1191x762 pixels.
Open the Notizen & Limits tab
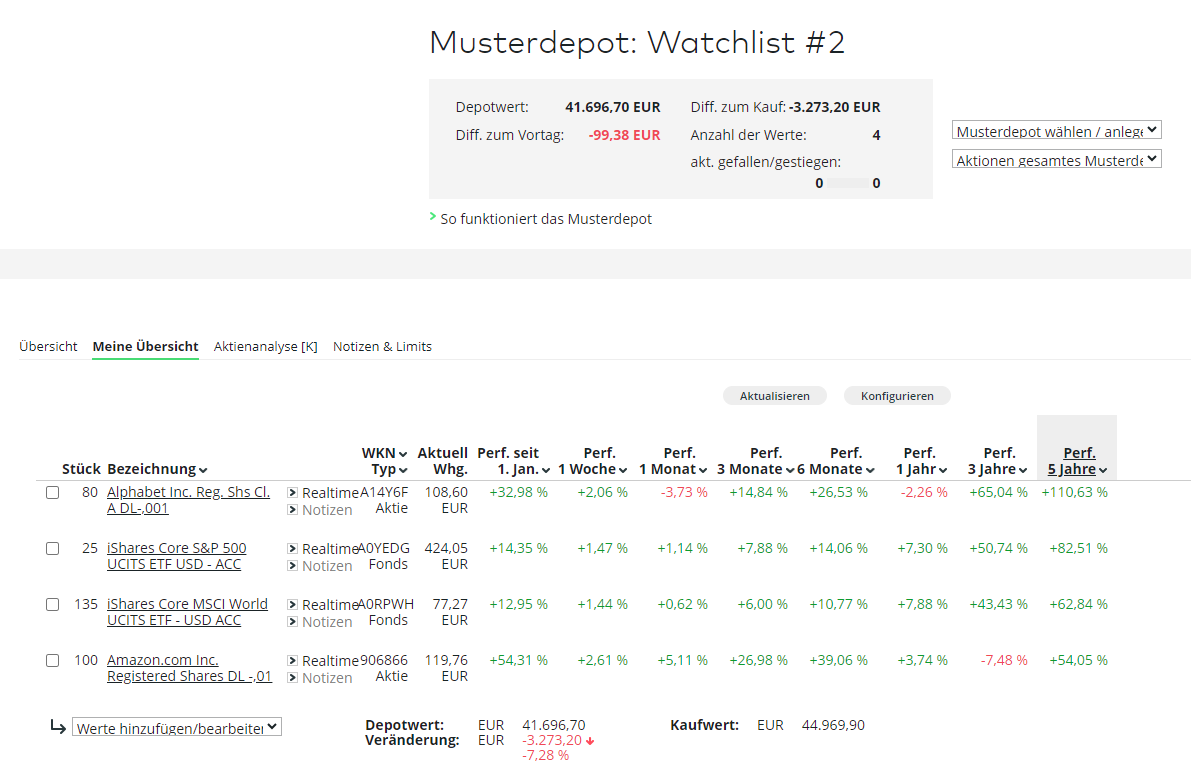[382, 346]
